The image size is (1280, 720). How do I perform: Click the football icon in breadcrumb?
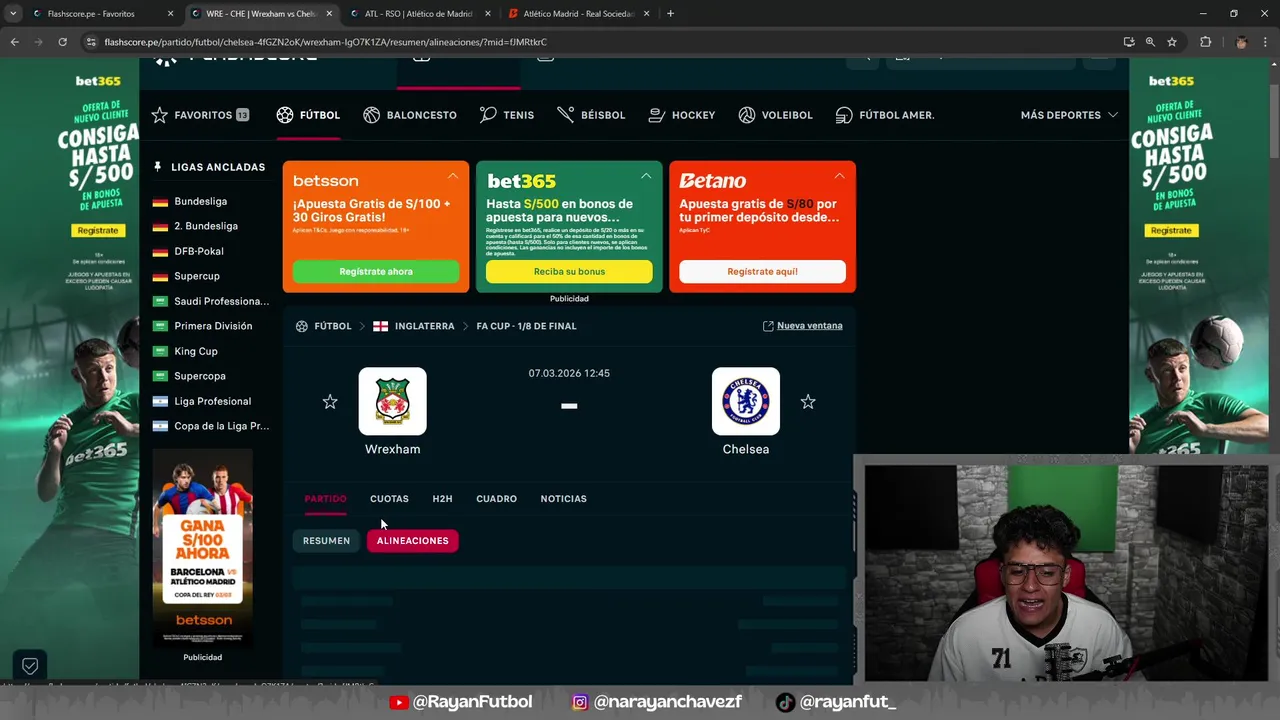302,326
